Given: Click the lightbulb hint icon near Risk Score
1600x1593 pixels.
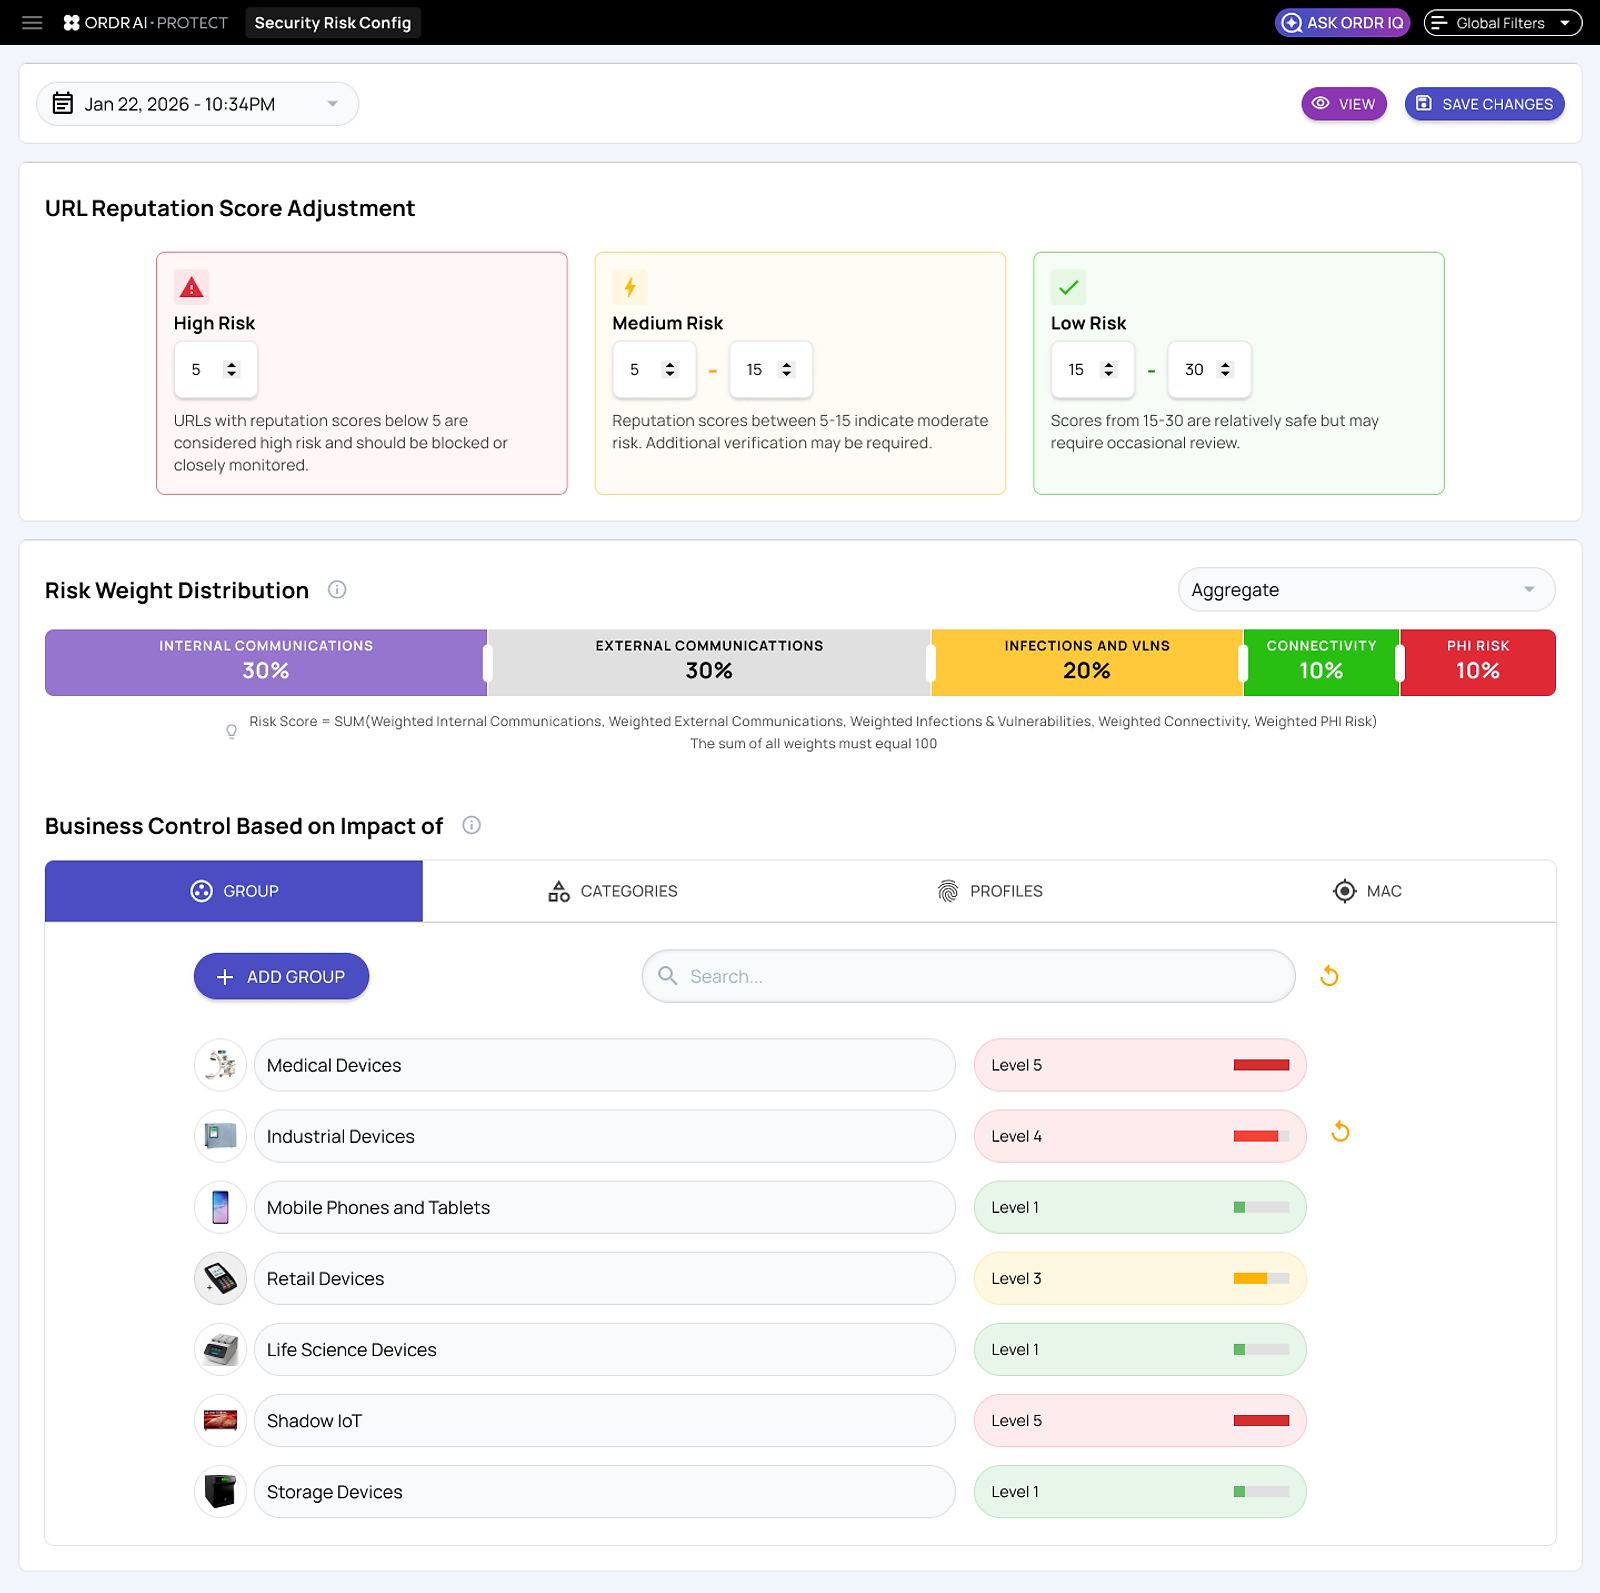Looking at the screenshot, I should click(232, 731).
